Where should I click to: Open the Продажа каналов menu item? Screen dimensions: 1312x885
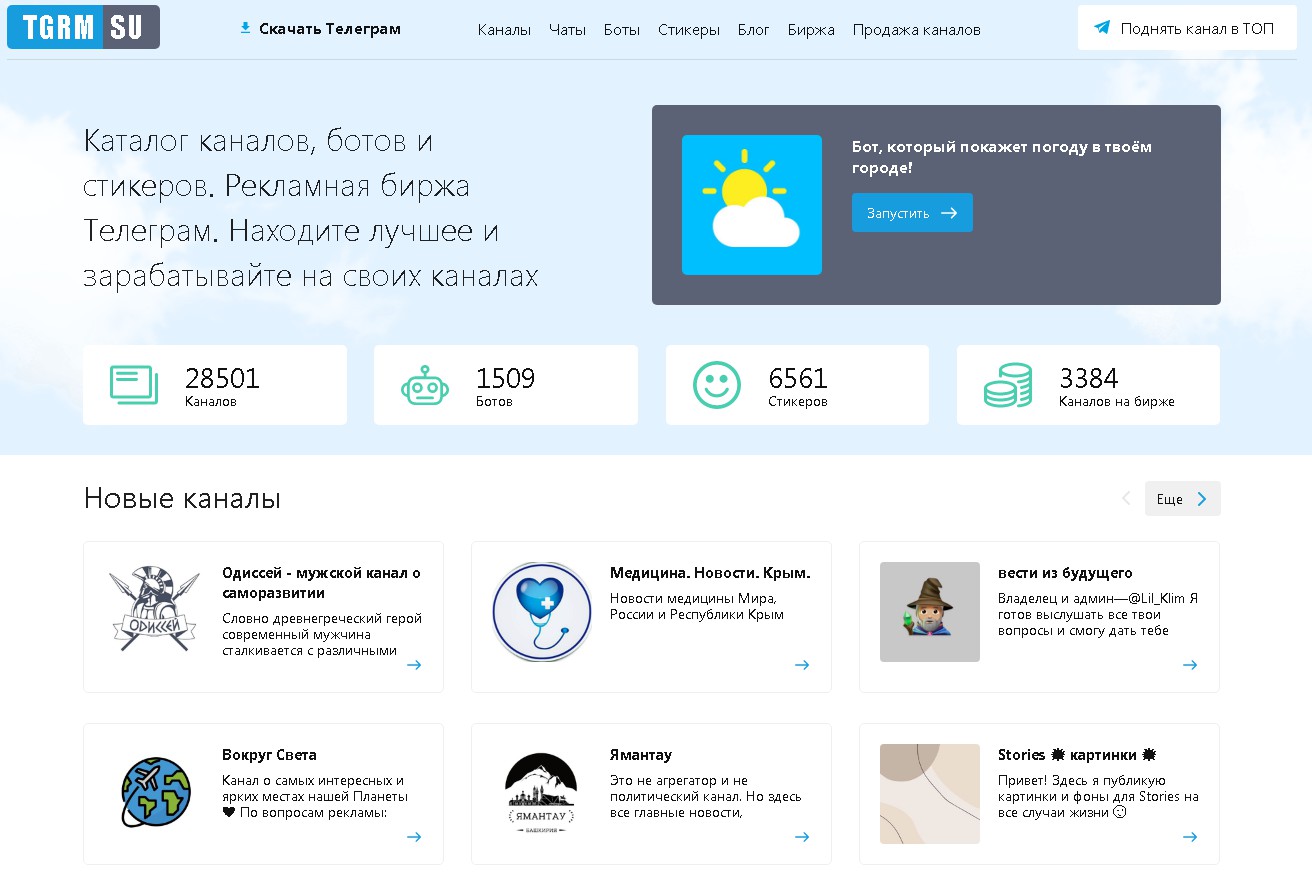pyautogui.click(x=917, y=30)
